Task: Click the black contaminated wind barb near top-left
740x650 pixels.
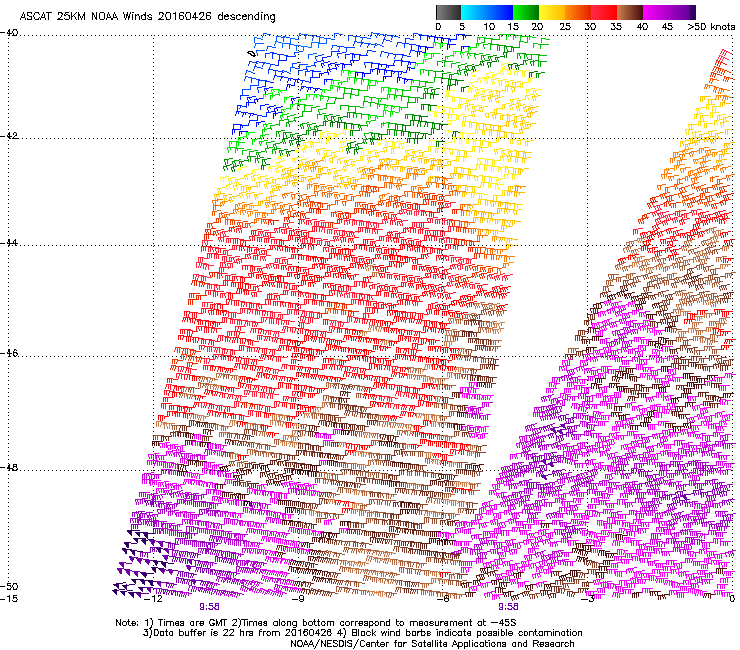Action: (x=252, y=54)
